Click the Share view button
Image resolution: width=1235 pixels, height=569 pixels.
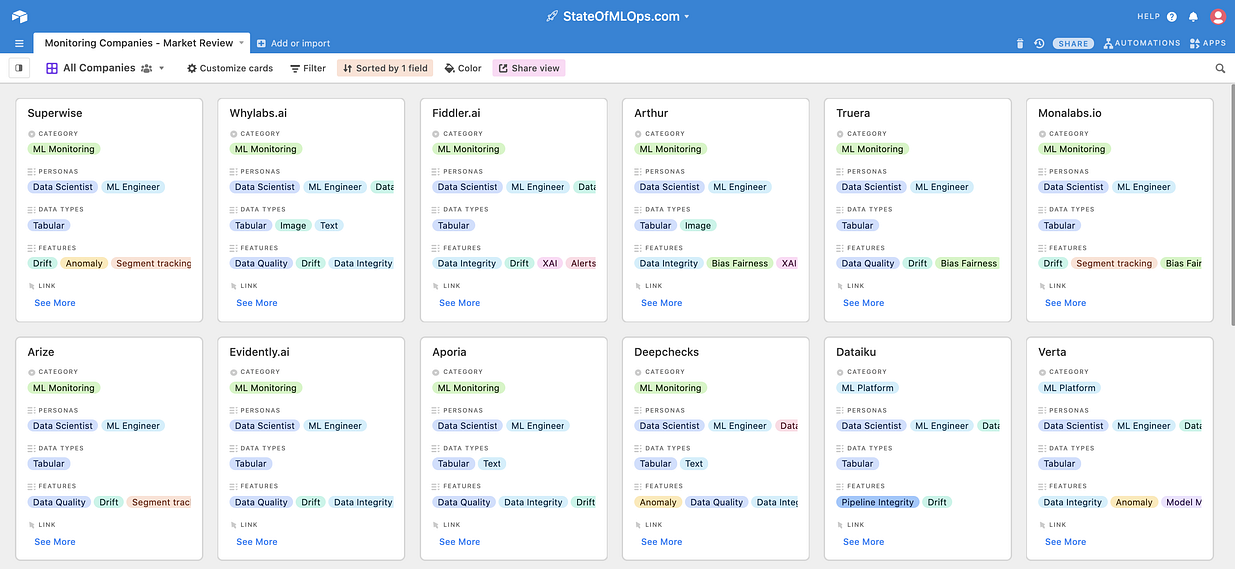point(528,68)
